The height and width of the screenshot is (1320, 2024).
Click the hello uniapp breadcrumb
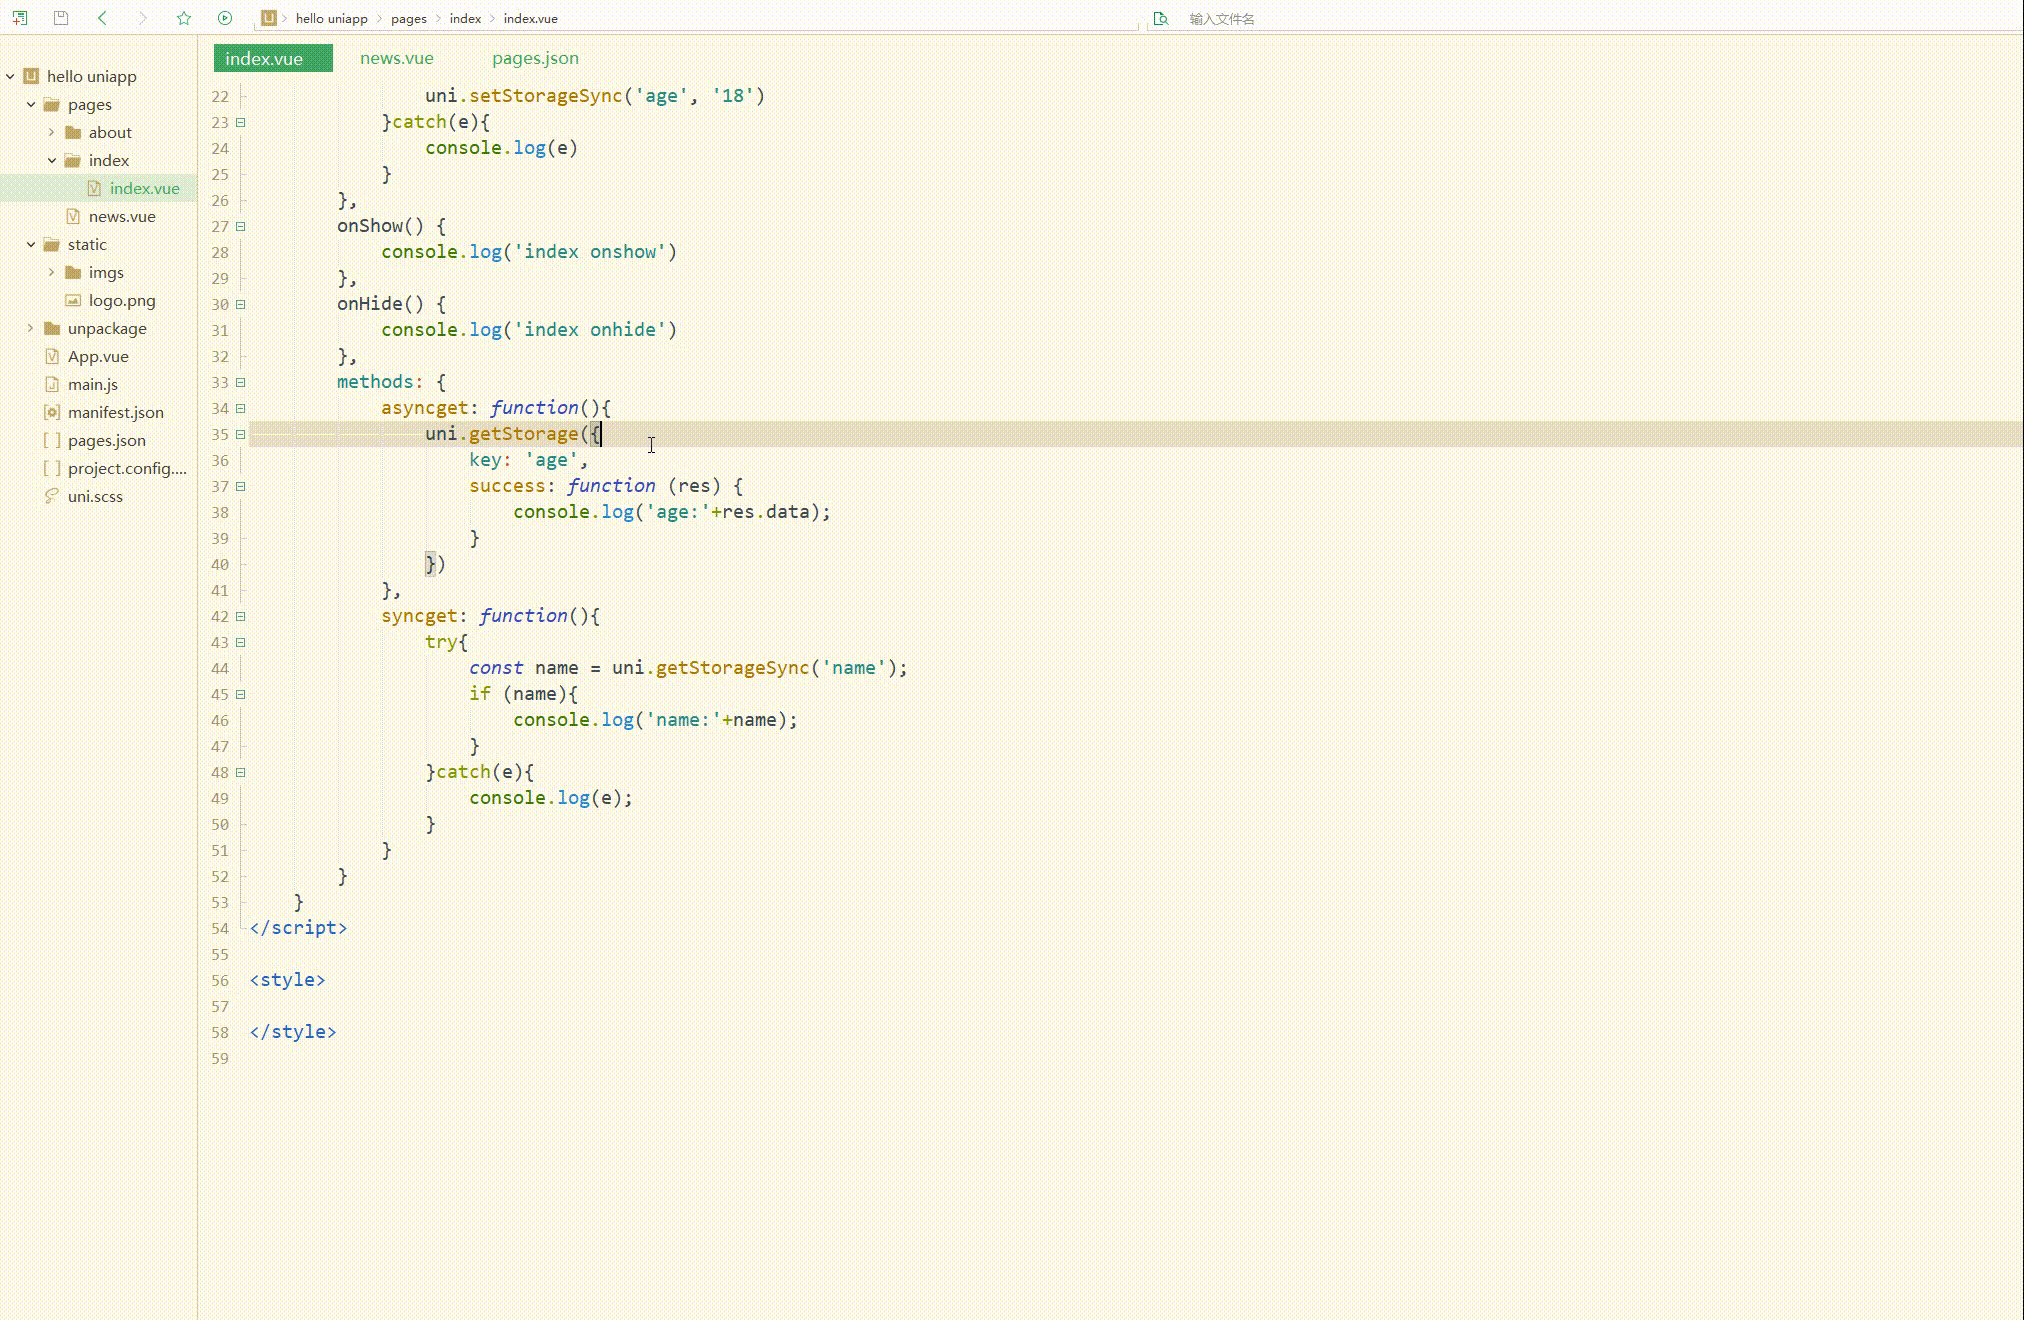332,18
